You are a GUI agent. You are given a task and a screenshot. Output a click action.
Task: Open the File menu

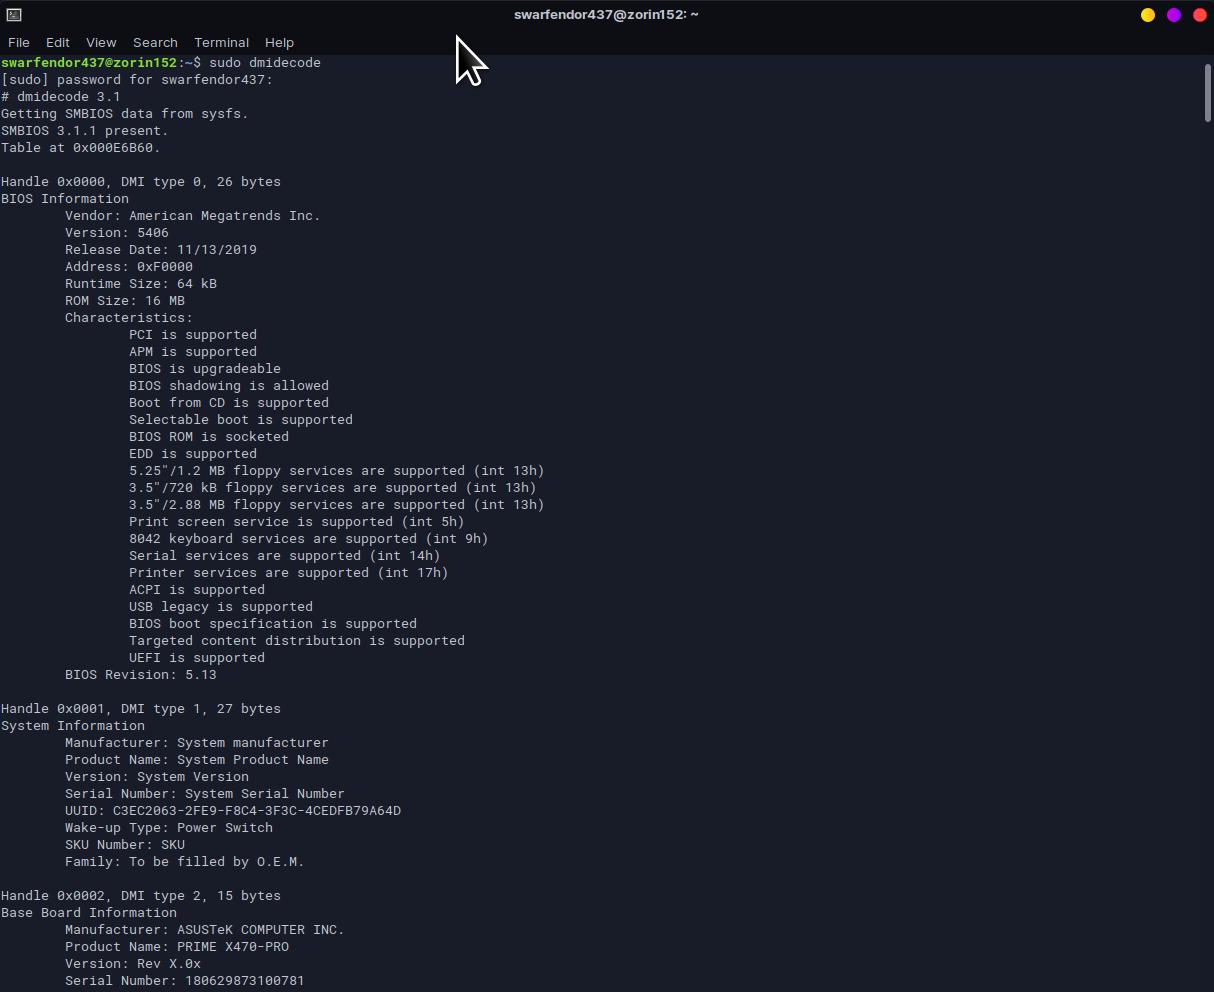[x=19, y=43]
